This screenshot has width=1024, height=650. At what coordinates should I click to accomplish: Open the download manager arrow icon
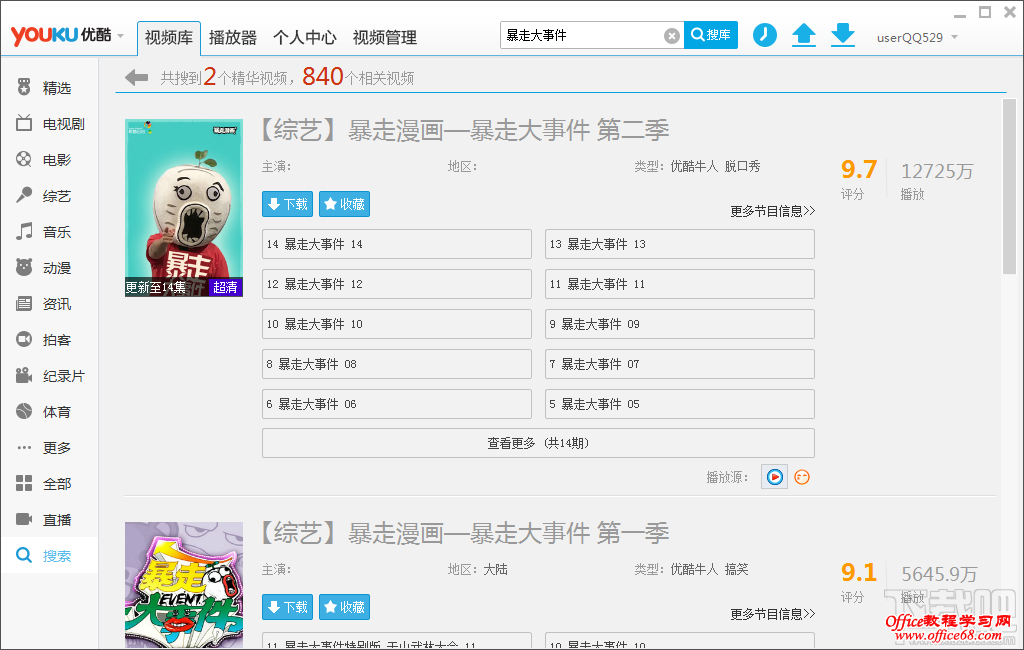843,35
